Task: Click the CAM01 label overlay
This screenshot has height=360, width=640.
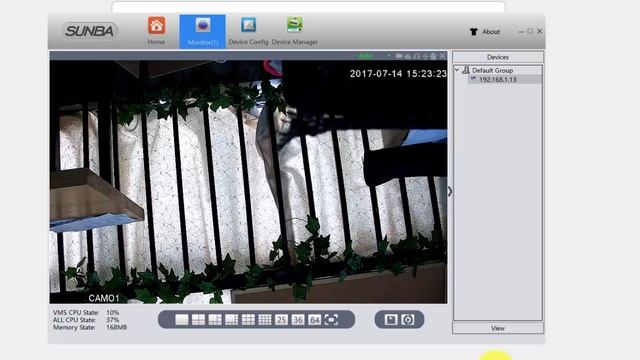Action: (x=104, y=298)
